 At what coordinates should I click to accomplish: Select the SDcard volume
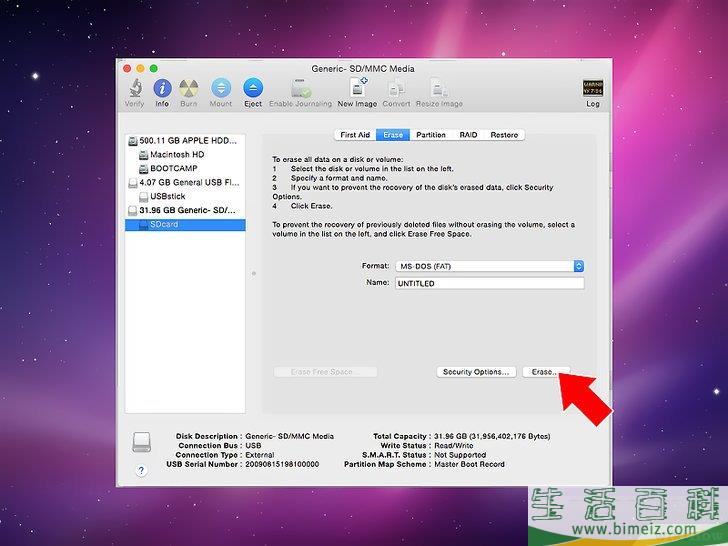(185, 225)
